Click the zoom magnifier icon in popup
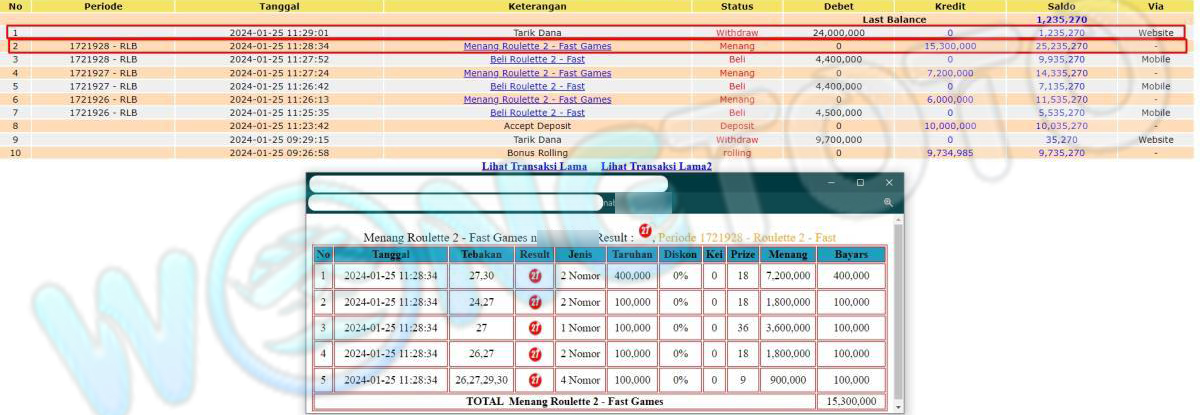This screenshot has height=415, width=1200. point(887,203)
